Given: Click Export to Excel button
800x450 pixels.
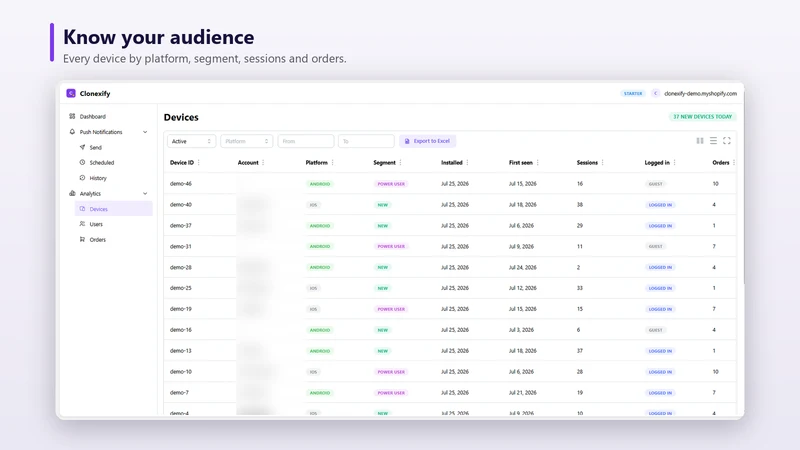Looking at the screenshot, I should coord(427,141).
